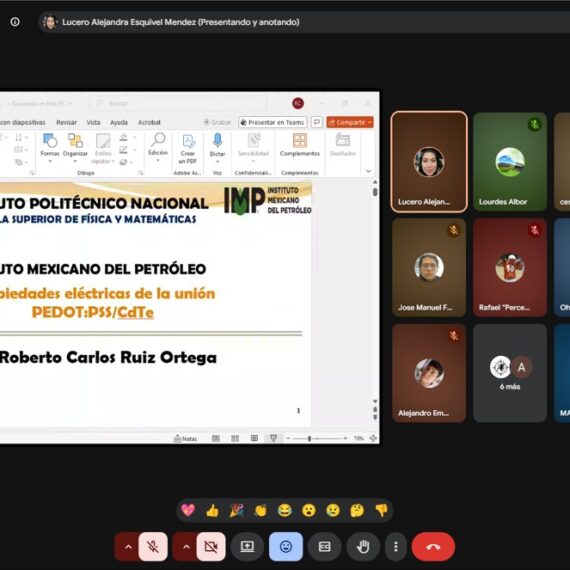Click Diseñador designer icon
The height and width of the screenshot is (570, 570).
click(343, 145)
